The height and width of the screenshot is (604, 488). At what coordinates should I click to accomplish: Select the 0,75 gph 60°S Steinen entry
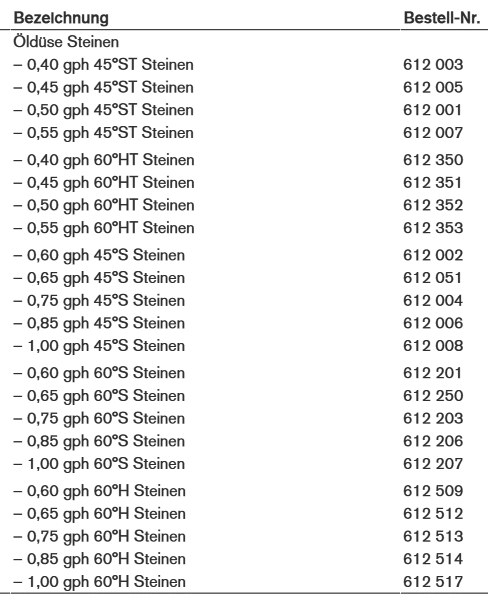(x=99, y=419)
